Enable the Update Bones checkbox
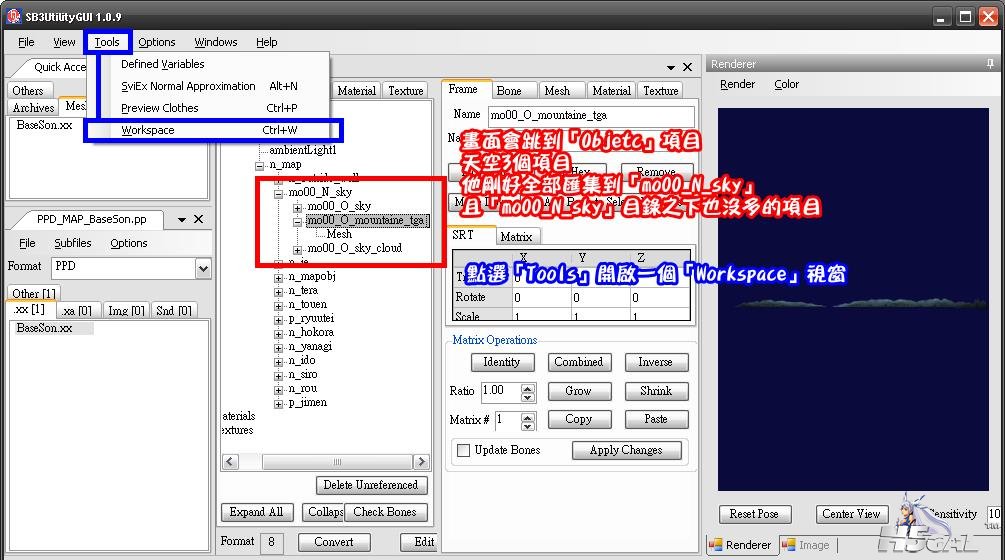This screenshot has width=1005, height=560. tap(463, 451)
